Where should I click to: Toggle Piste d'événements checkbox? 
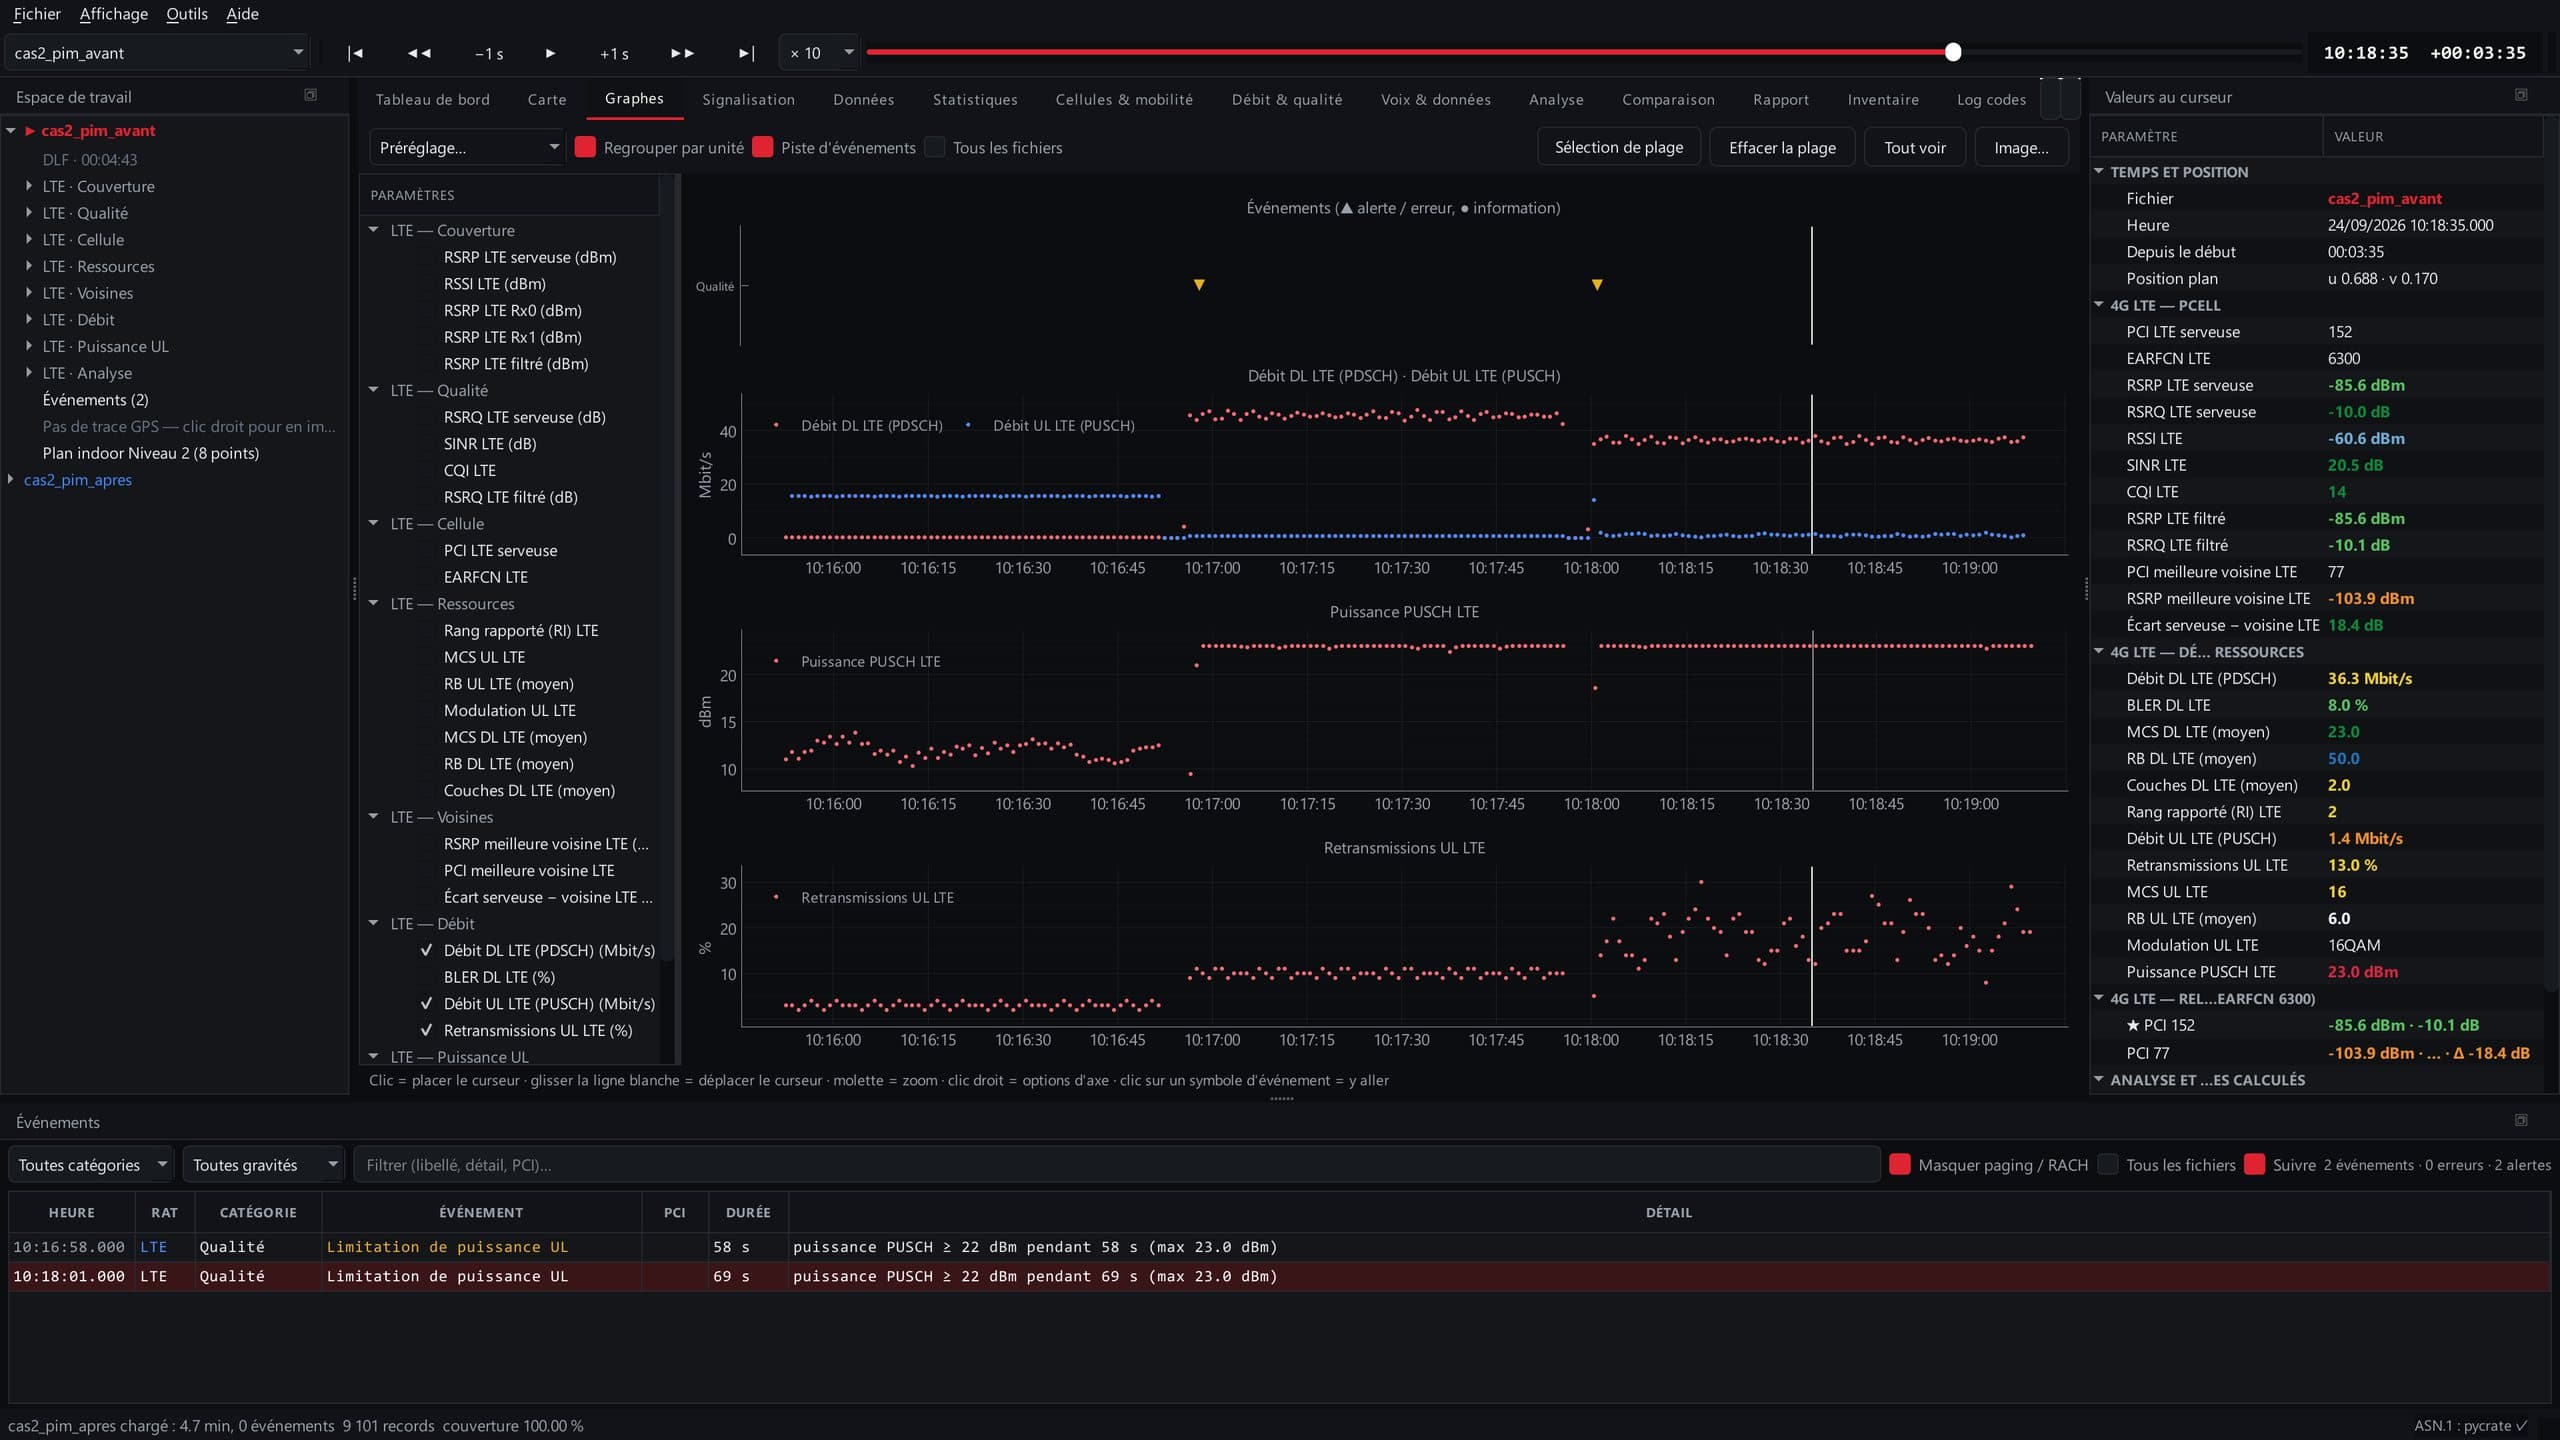pyautogui.click(x=762, y=147)
